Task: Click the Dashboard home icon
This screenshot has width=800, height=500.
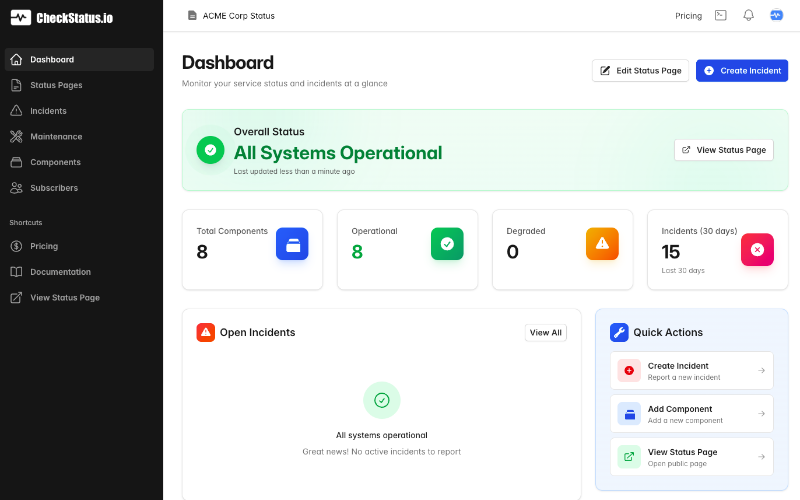Action: point(16,59)
